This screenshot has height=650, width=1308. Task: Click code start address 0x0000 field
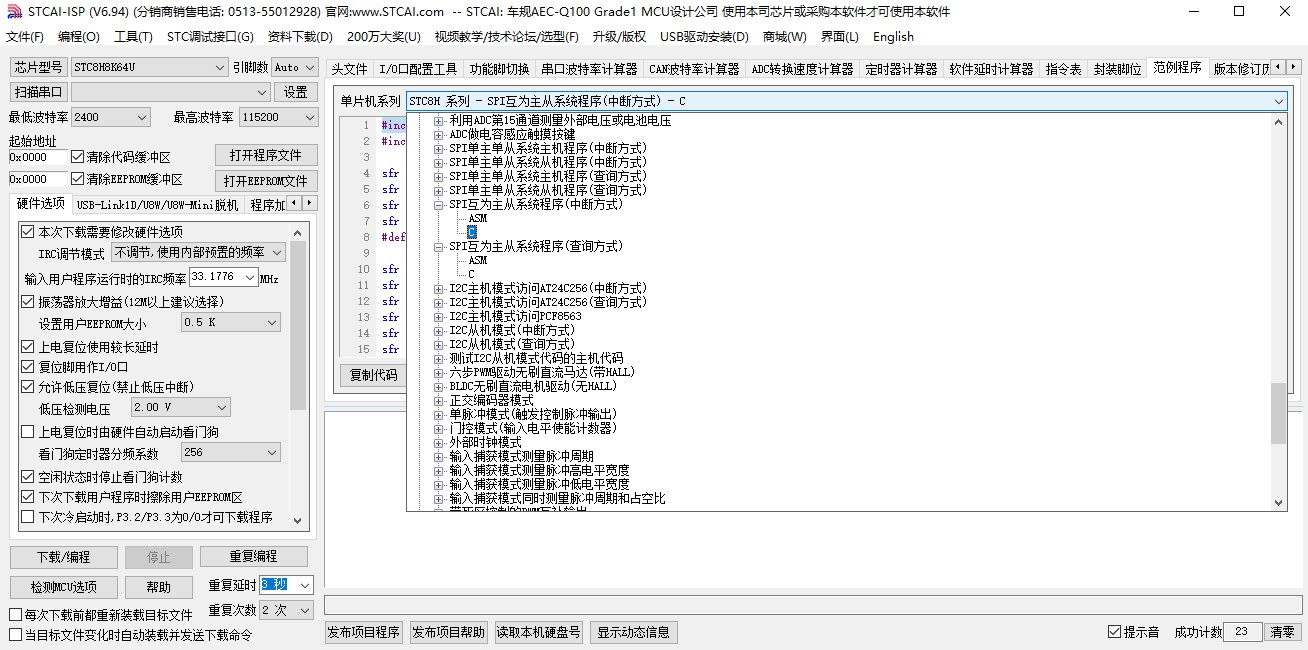pos(38,157)
